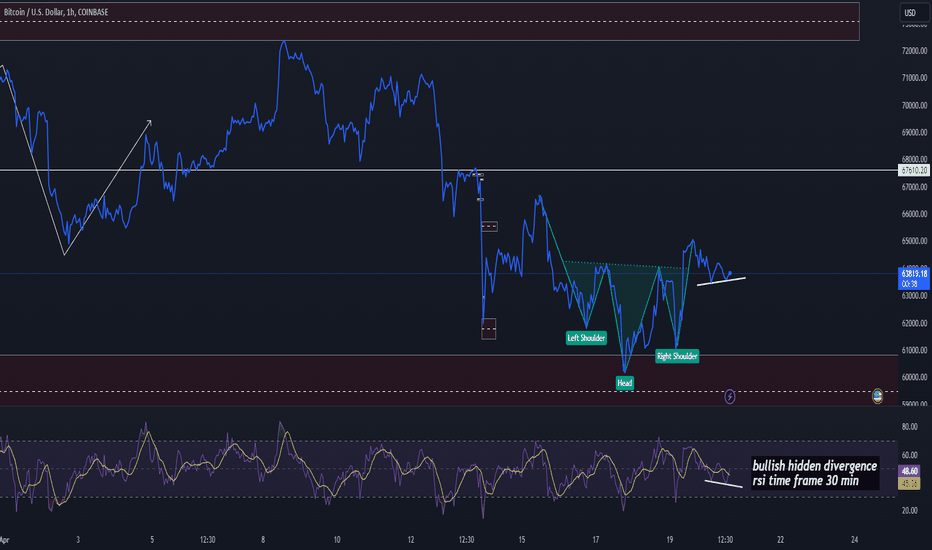Select the bullish hidden divergence text note

tap(813, 472)
